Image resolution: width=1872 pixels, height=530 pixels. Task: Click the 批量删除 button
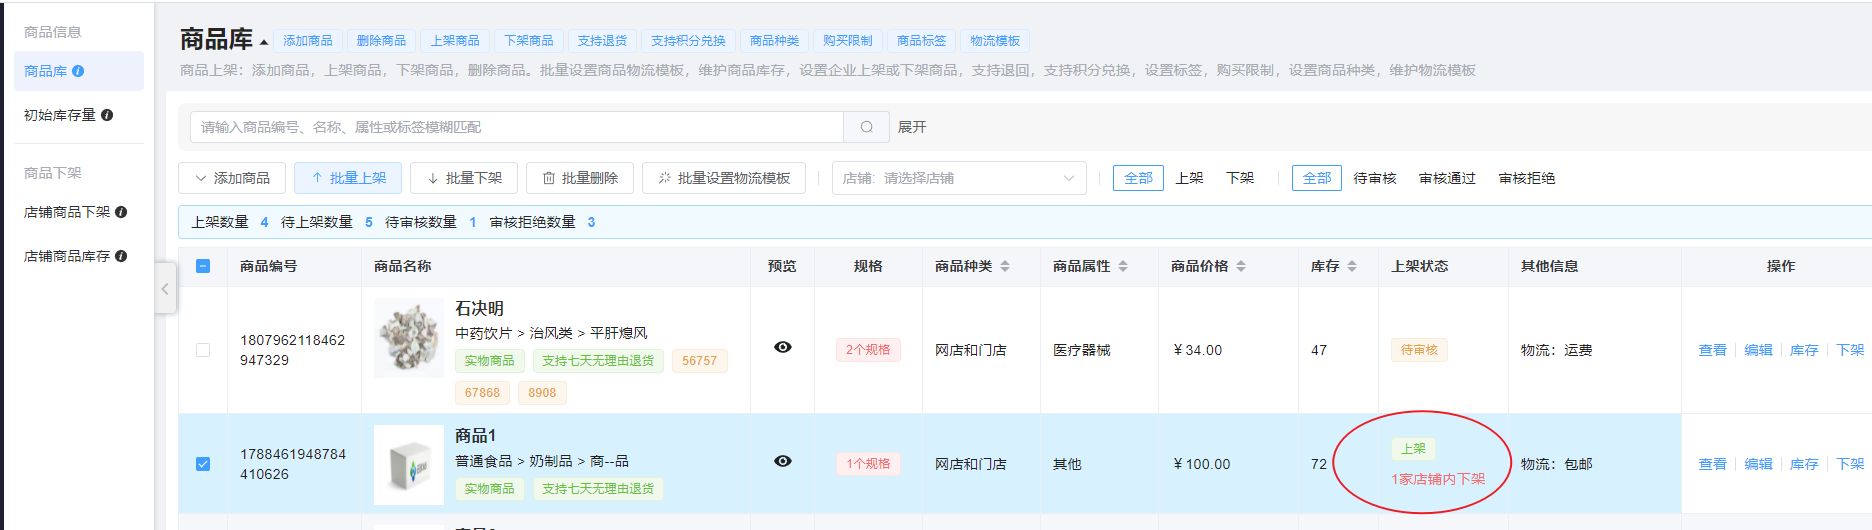[580, 178]
